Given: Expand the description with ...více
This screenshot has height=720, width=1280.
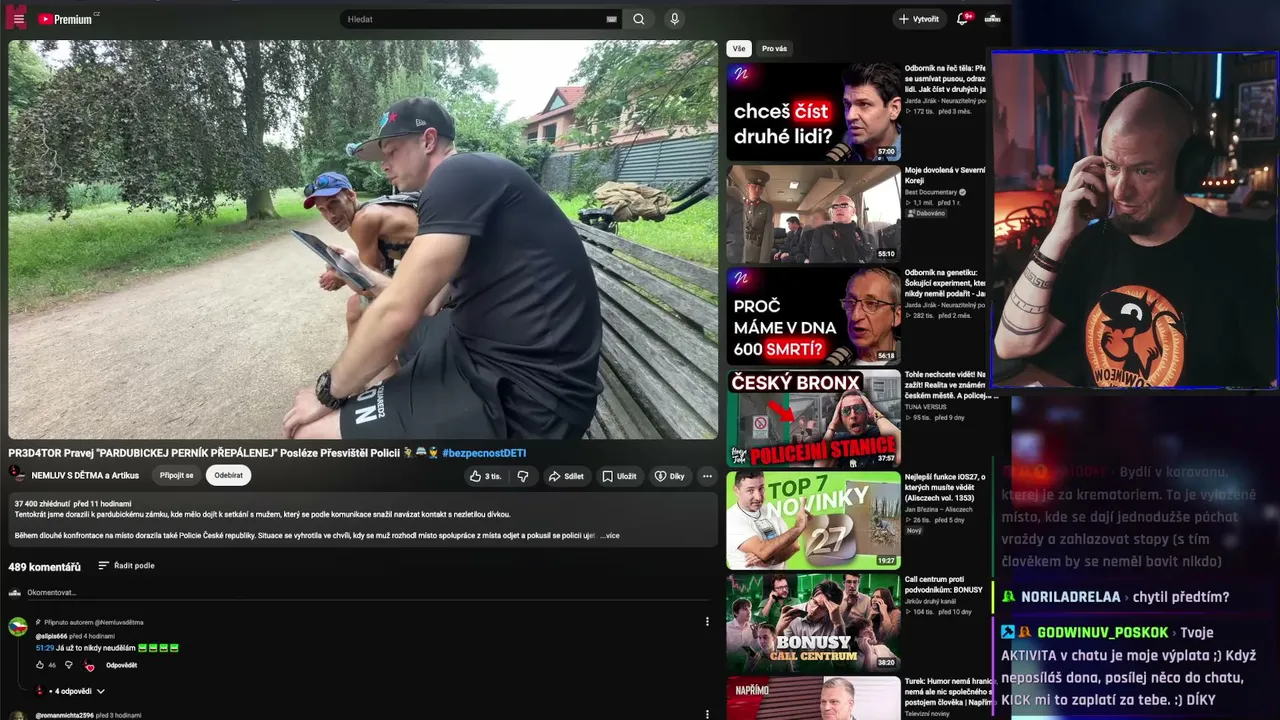Looking at the screenshot, I should click(x=610, y=535).
